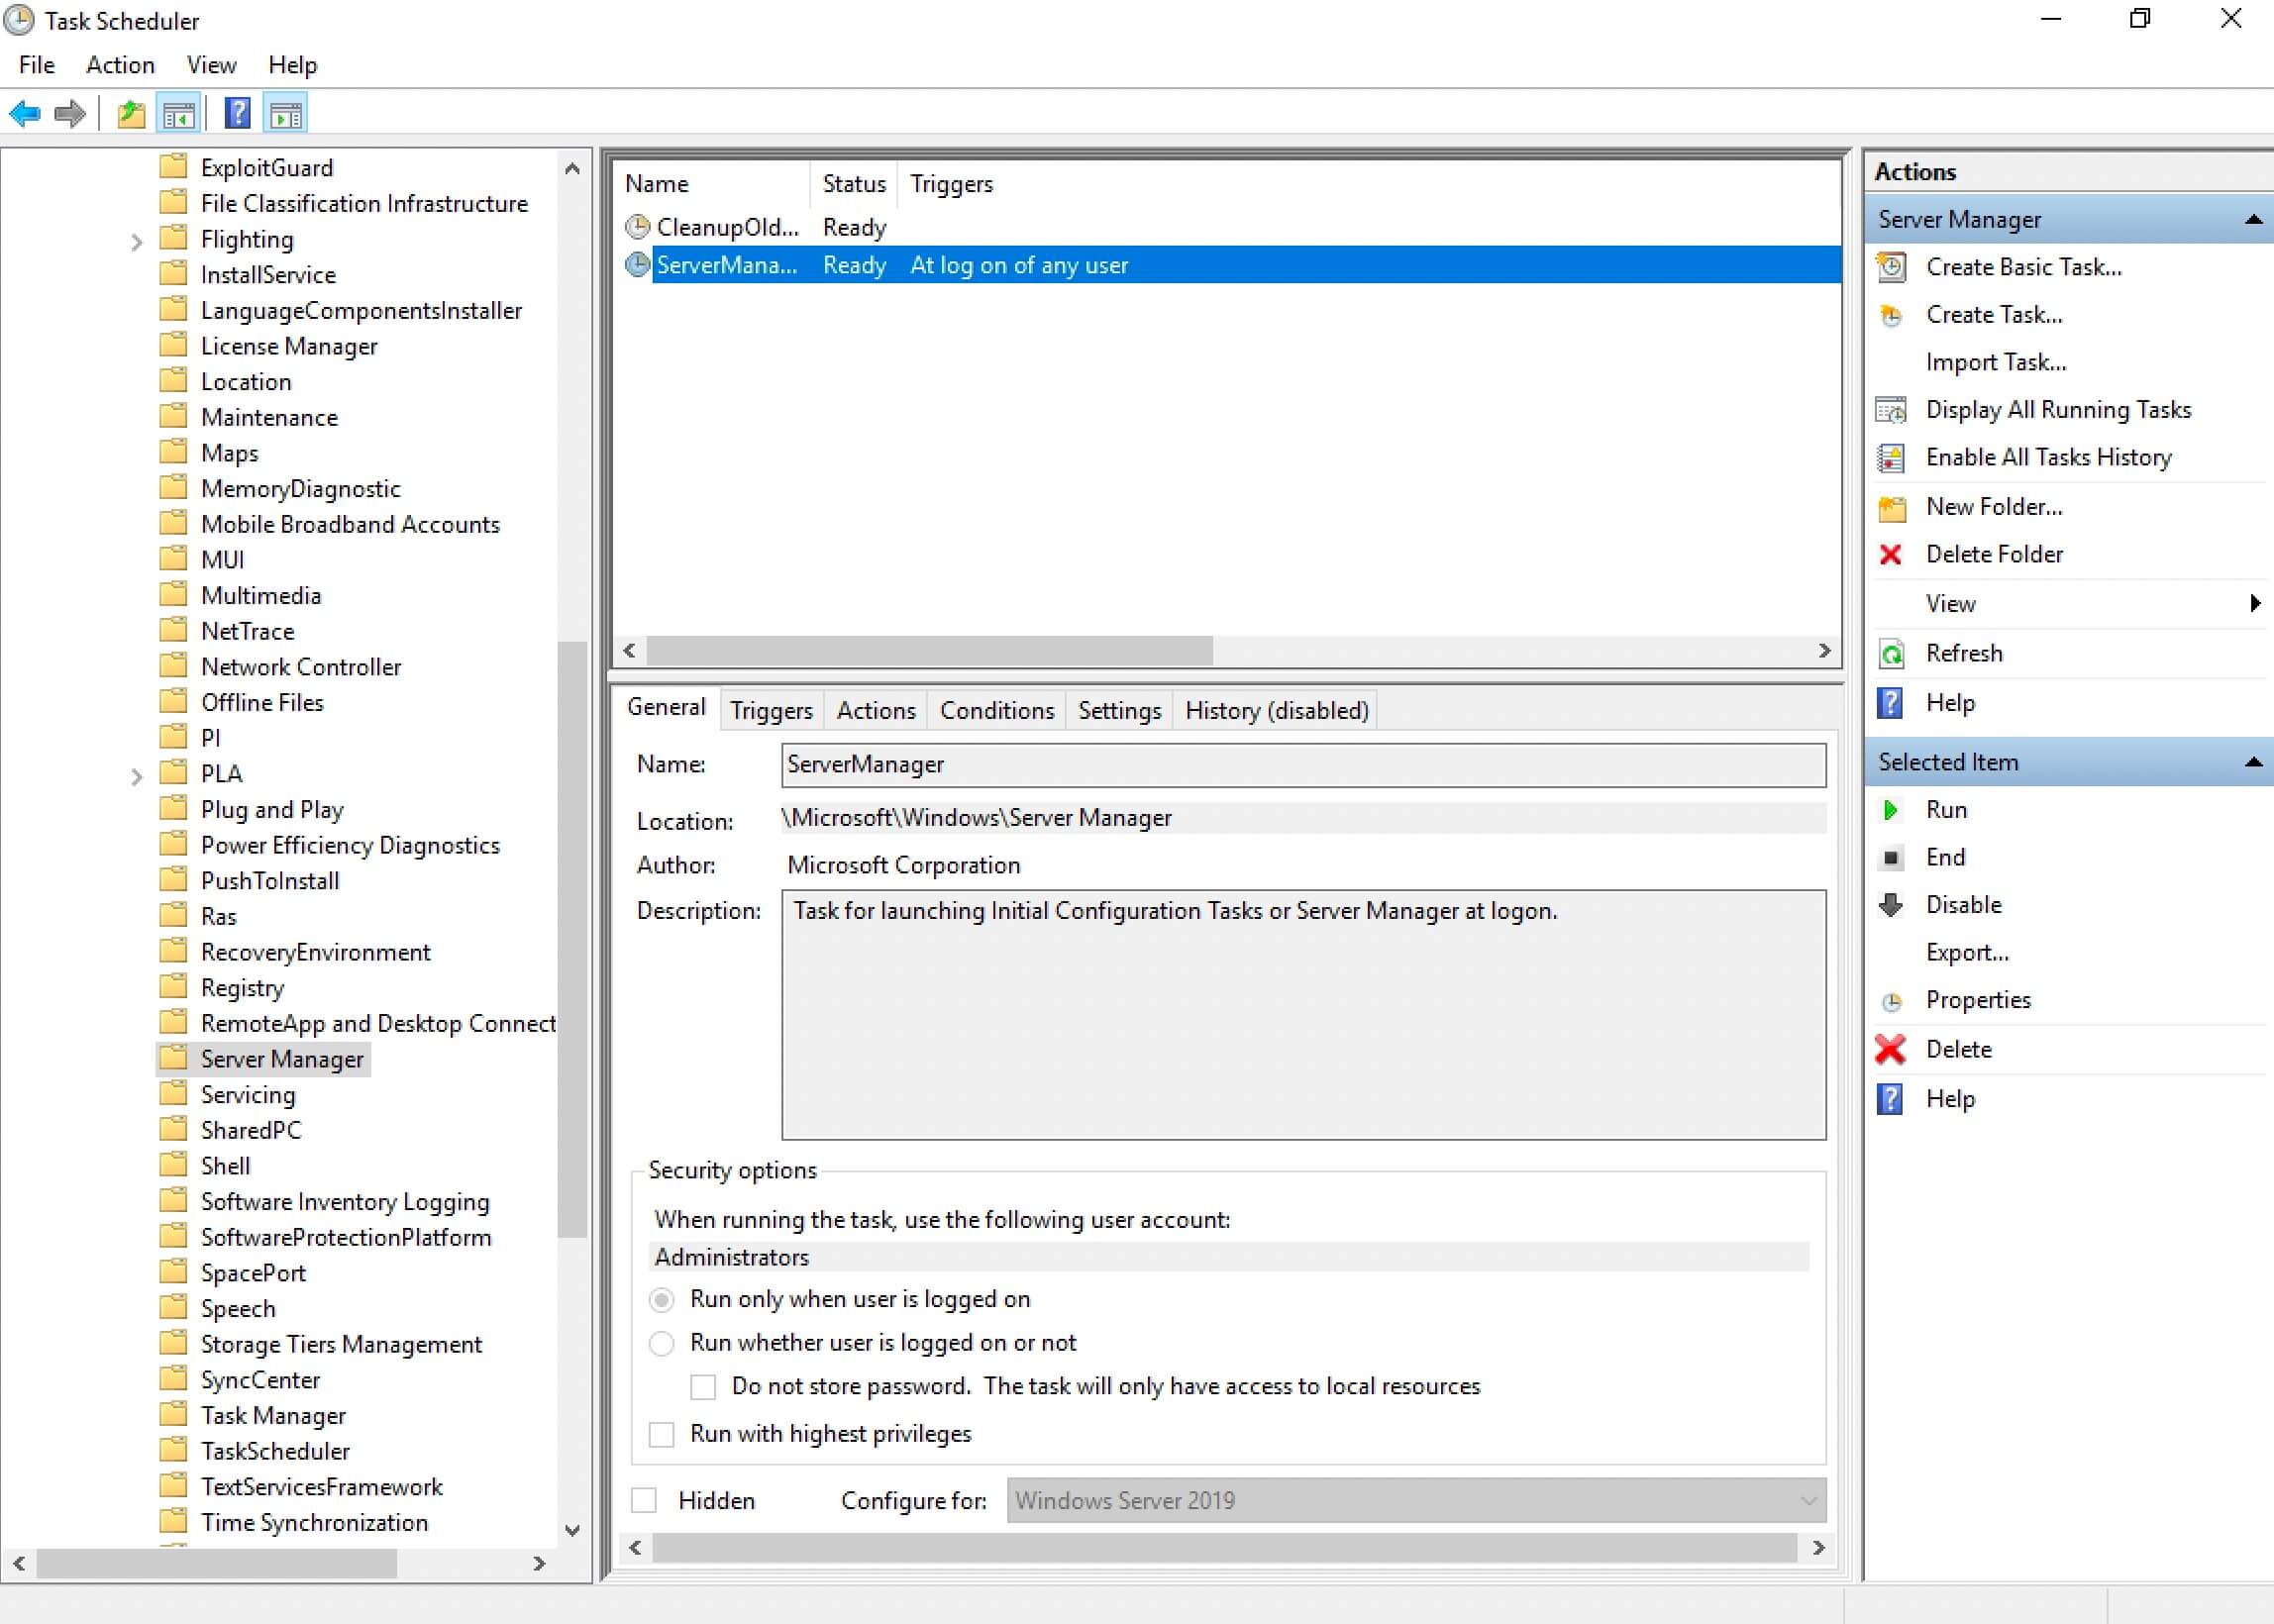
Task: Click the New Folder icon
Action: tap(1895, 506)
